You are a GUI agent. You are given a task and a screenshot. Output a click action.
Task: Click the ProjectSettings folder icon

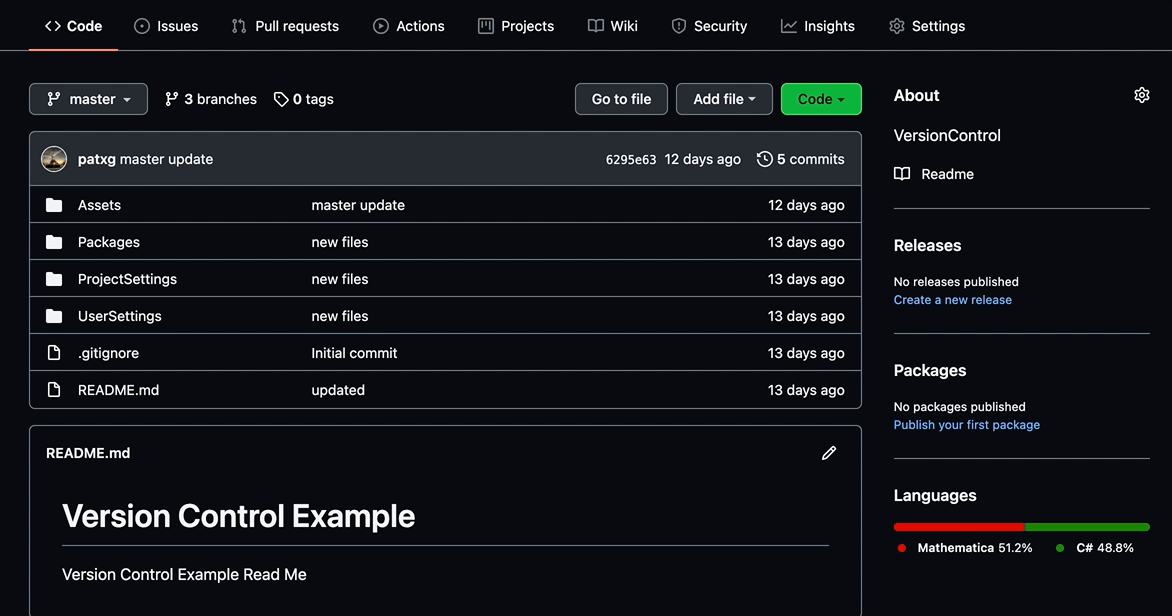tap(54, 279)
